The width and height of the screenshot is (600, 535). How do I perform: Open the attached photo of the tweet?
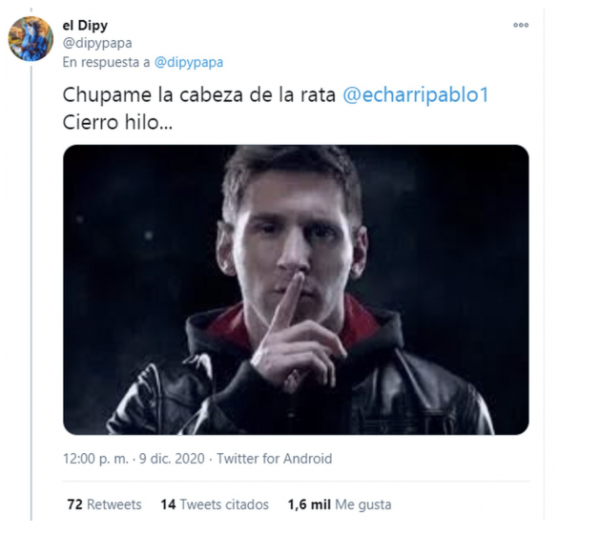tap(296, 290)
